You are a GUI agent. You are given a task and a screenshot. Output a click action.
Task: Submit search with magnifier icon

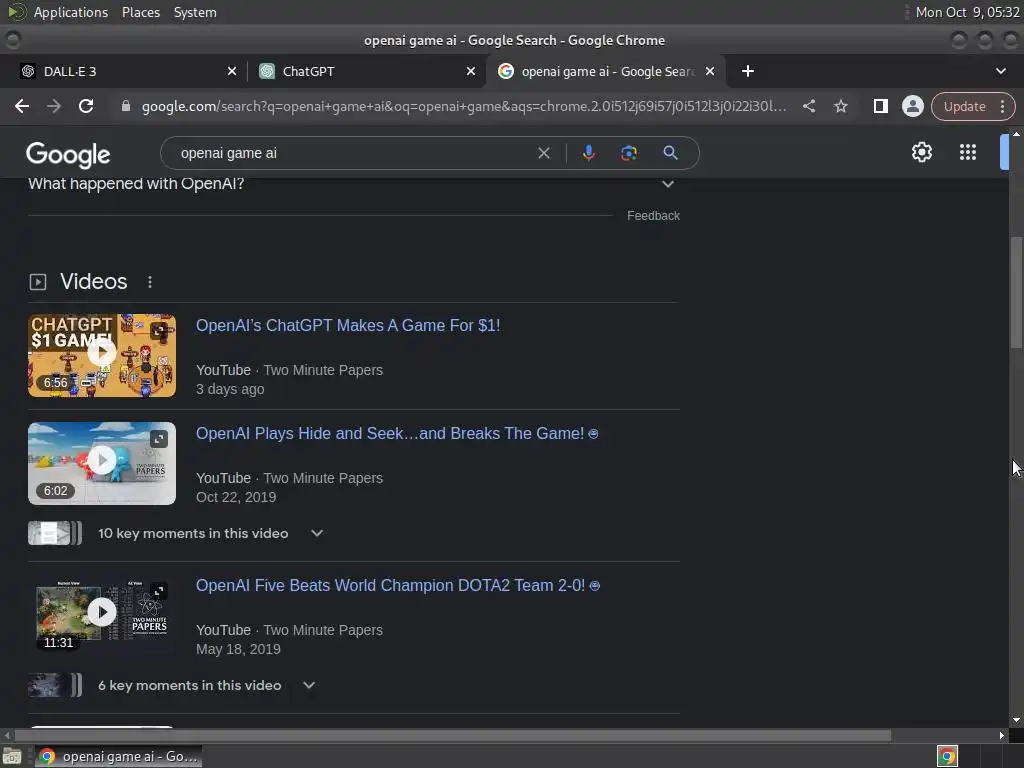point(670,153)
